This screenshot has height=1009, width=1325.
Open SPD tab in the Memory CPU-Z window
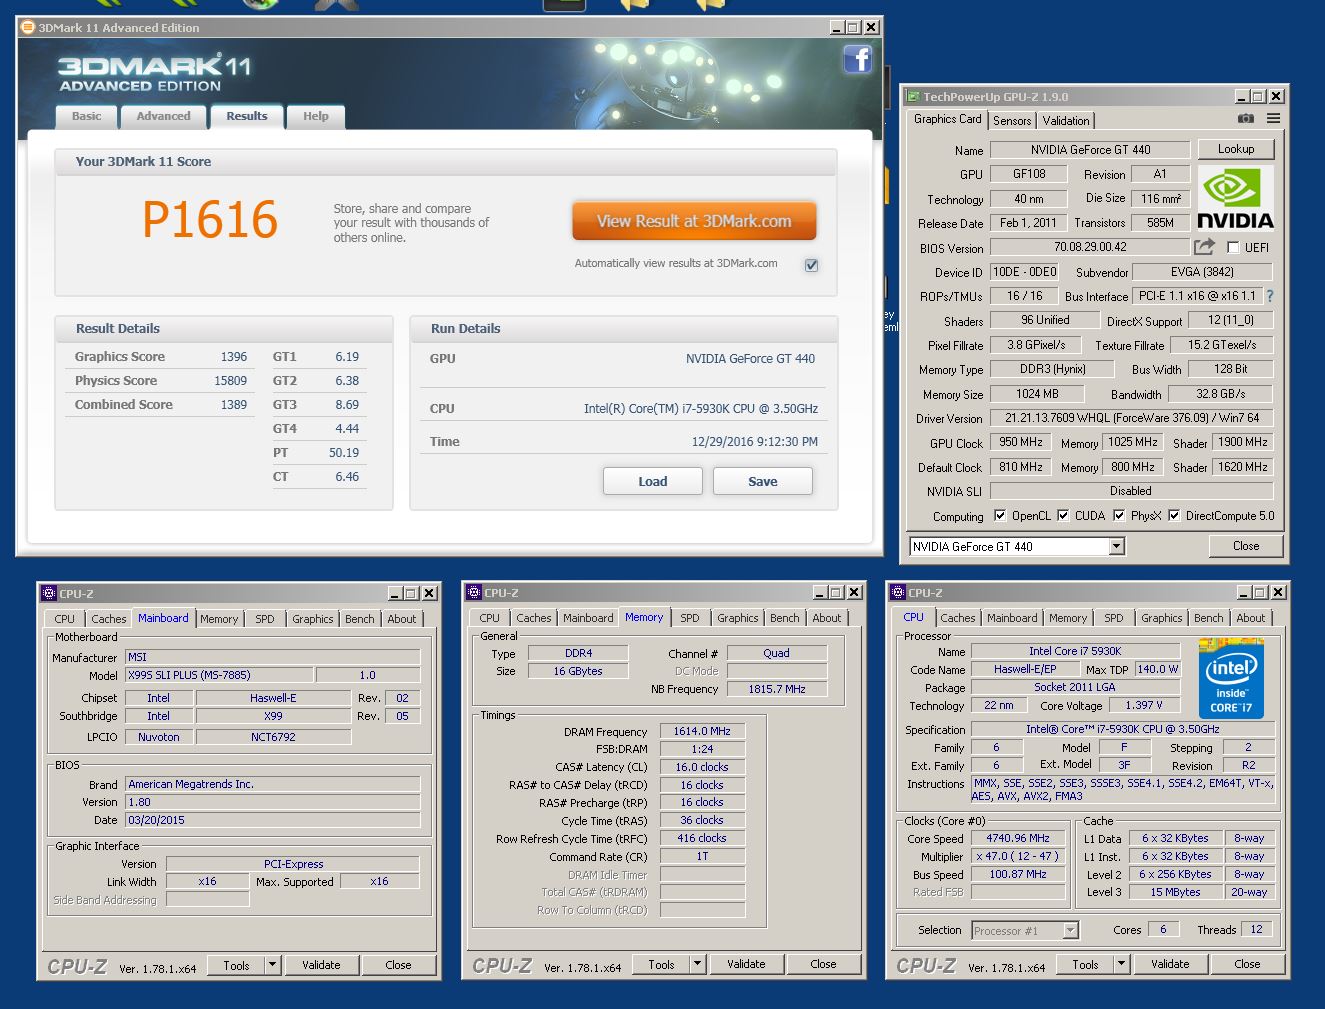690,618
